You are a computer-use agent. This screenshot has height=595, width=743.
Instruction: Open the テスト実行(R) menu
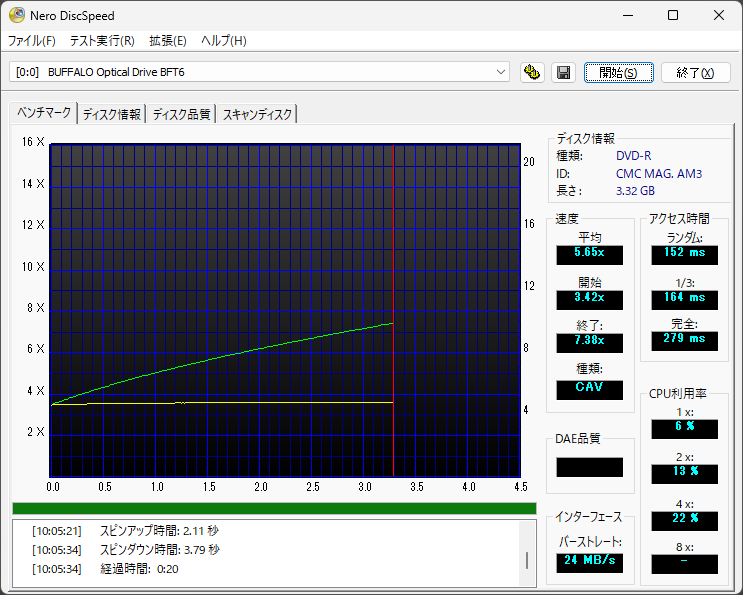point(102,41)
